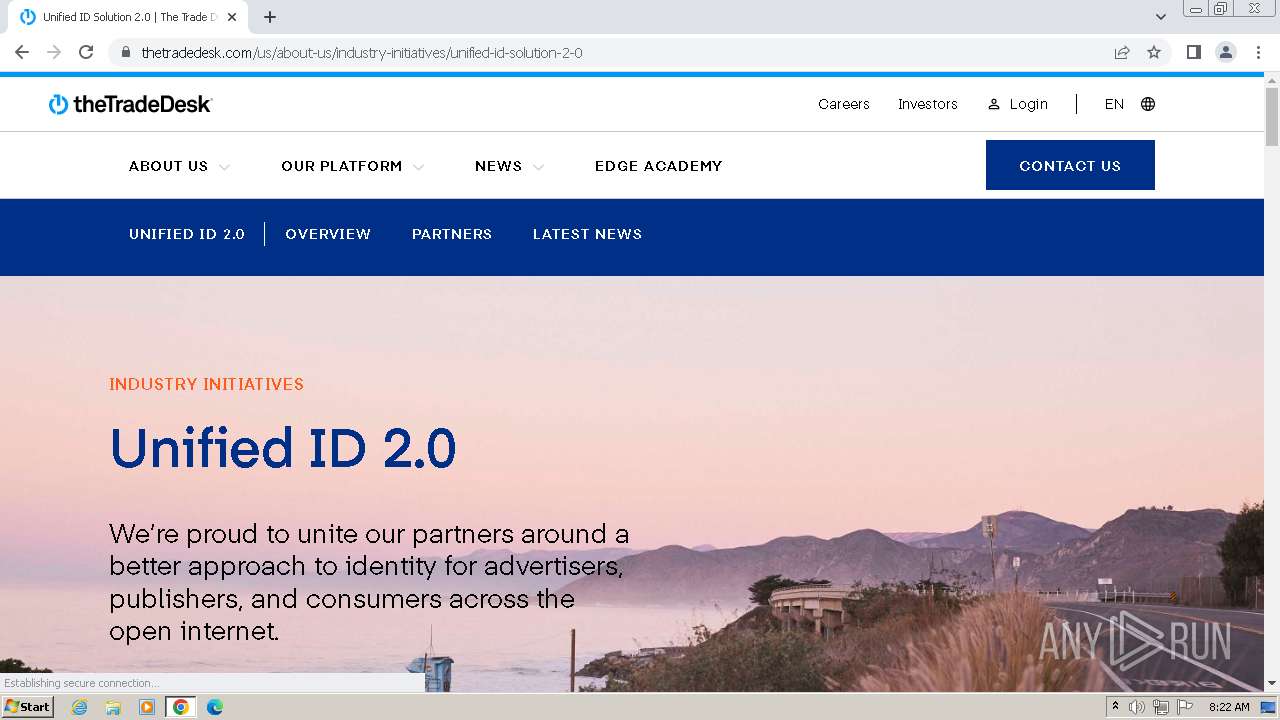Click the Chrome taskbar icon
Screen dimensions: 1280x720
coord(180,707)
